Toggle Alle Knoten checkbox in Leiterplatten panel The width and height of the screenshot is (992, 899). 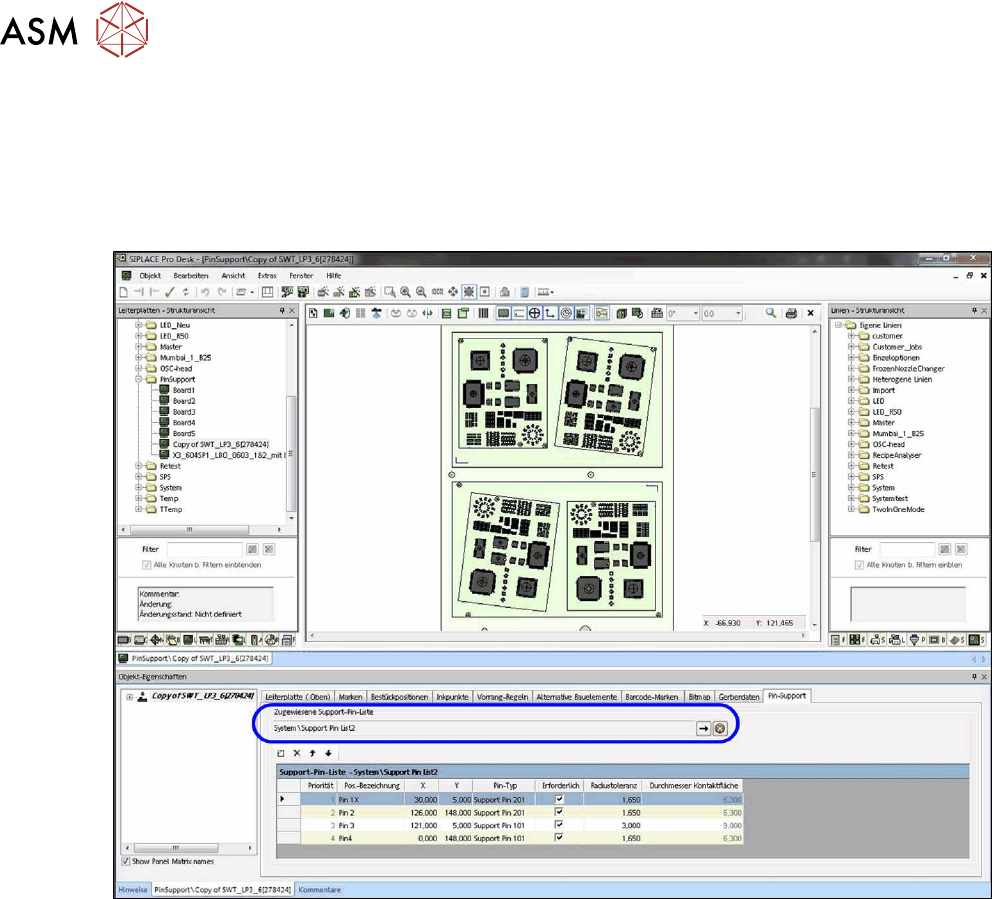click(147, 565)
